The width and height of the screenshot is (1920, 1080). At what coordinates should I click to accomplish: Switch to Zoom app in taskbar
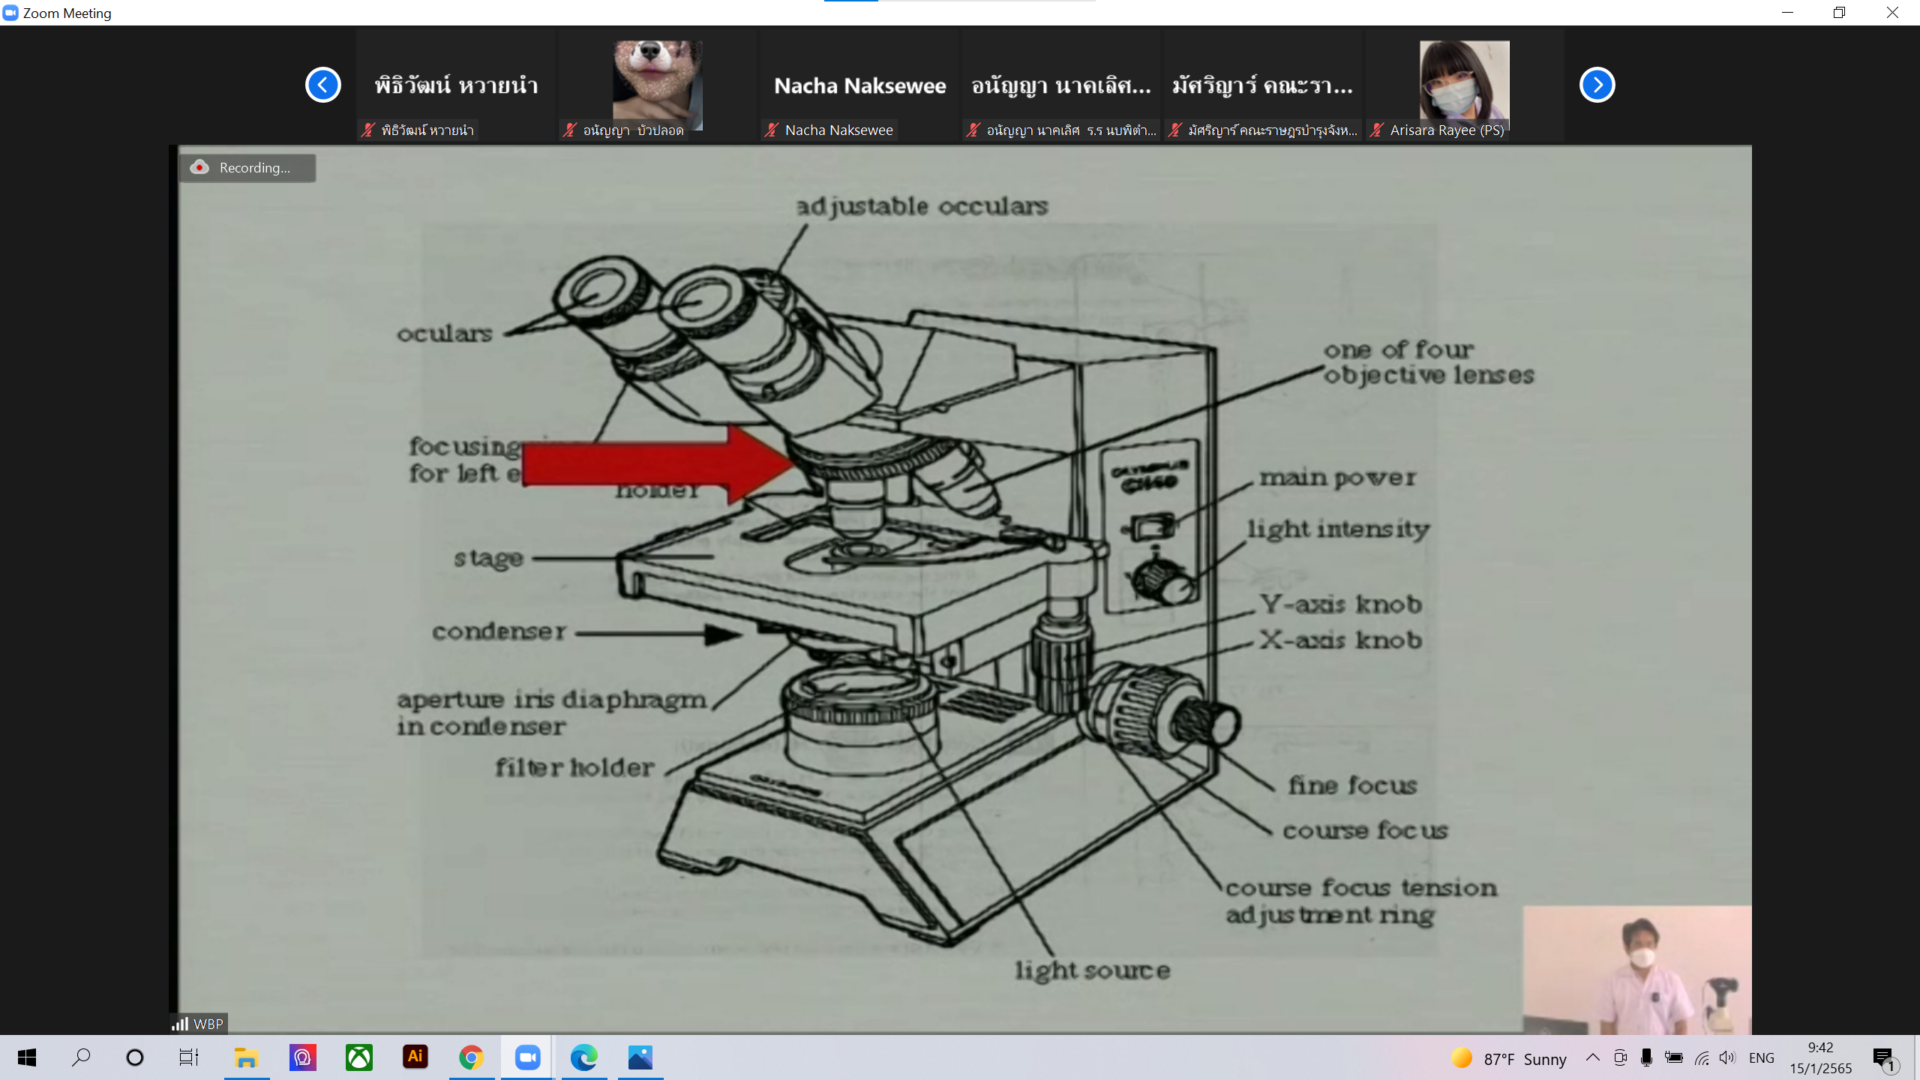pos(527,1057)
